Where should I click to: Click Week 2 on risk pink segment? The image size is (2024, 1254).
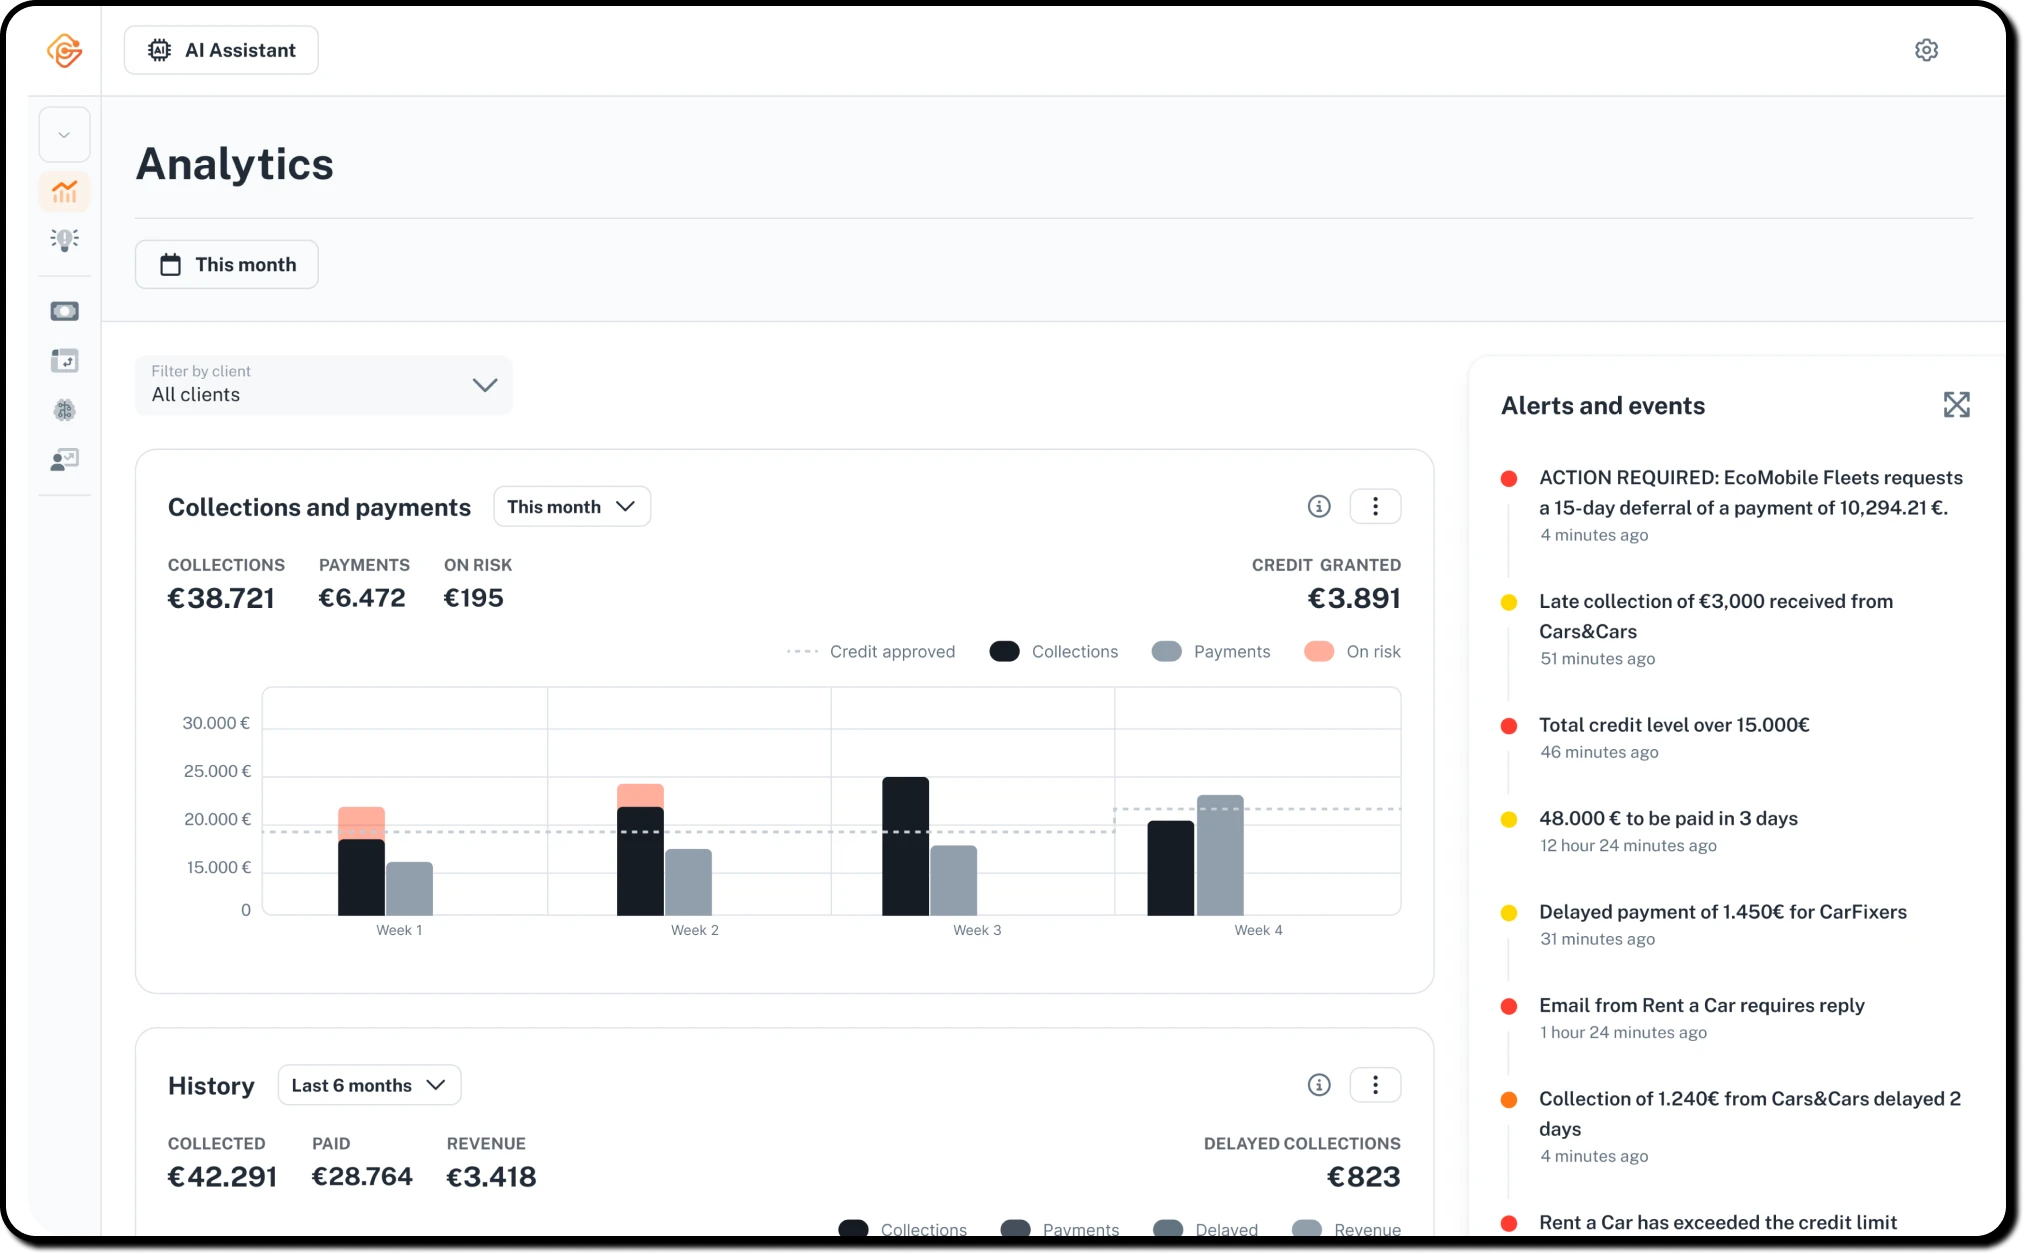tap(640, 795)
